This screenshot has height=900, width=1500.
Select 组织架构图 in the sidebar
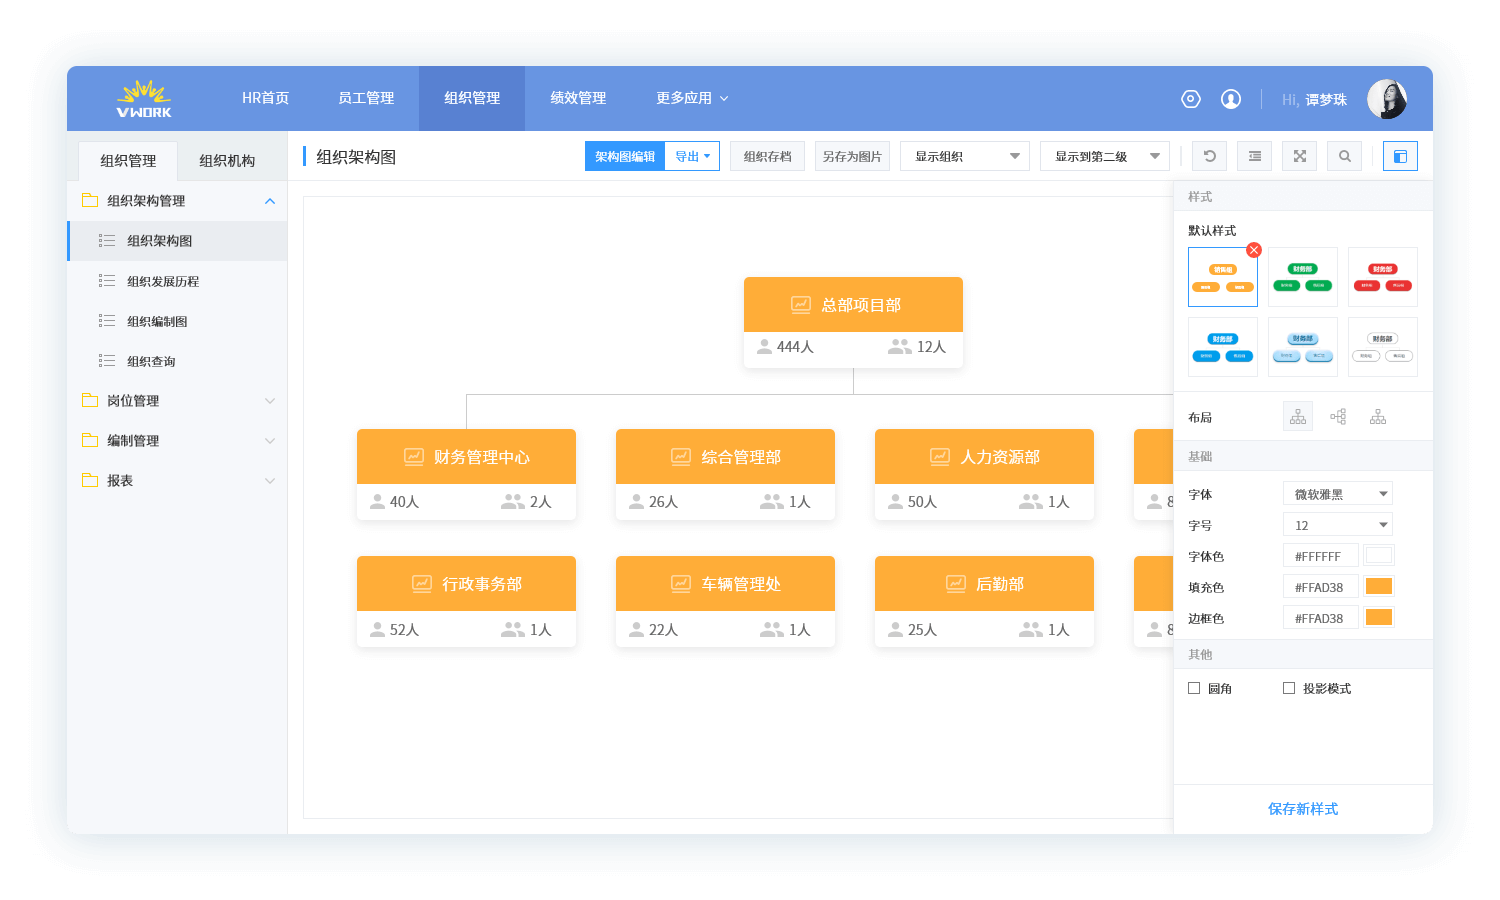click(177, 241)
